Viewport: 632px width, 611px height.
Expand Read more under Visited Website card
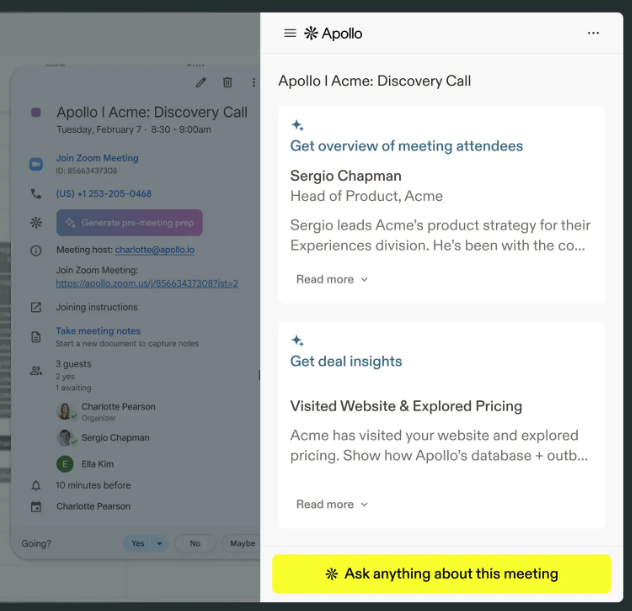pyautogui.click(x=332, y=504)
